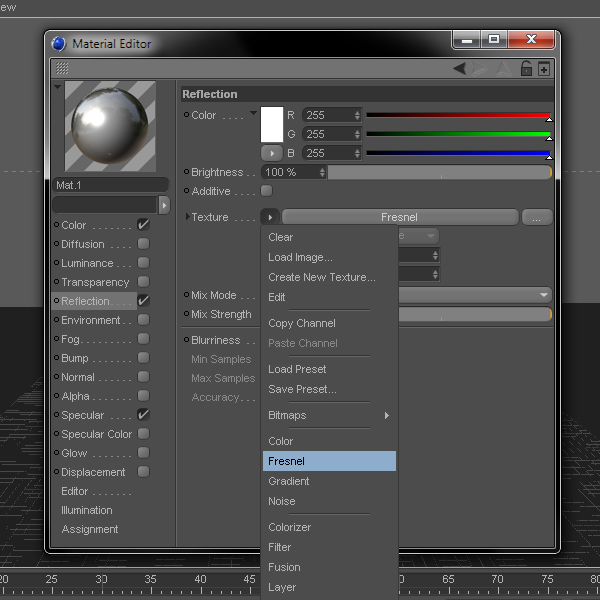The height and width of the screenshot is (600, 600).
Task: Enable the Normal channel checkbox
Action: pyautogui.click(x=143, y=377)
